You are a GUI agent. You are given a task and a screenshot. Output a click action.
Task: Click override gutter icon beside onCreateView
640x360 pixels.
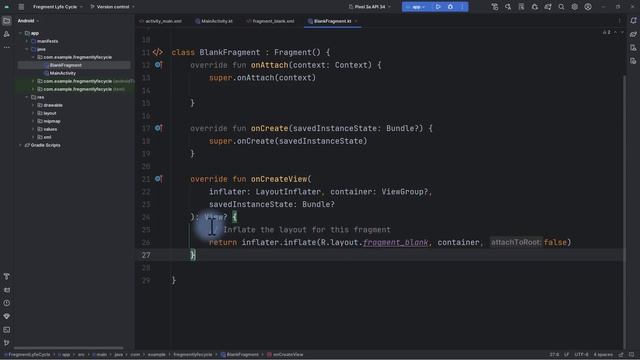pyautogui.click(x=158, y=179)
